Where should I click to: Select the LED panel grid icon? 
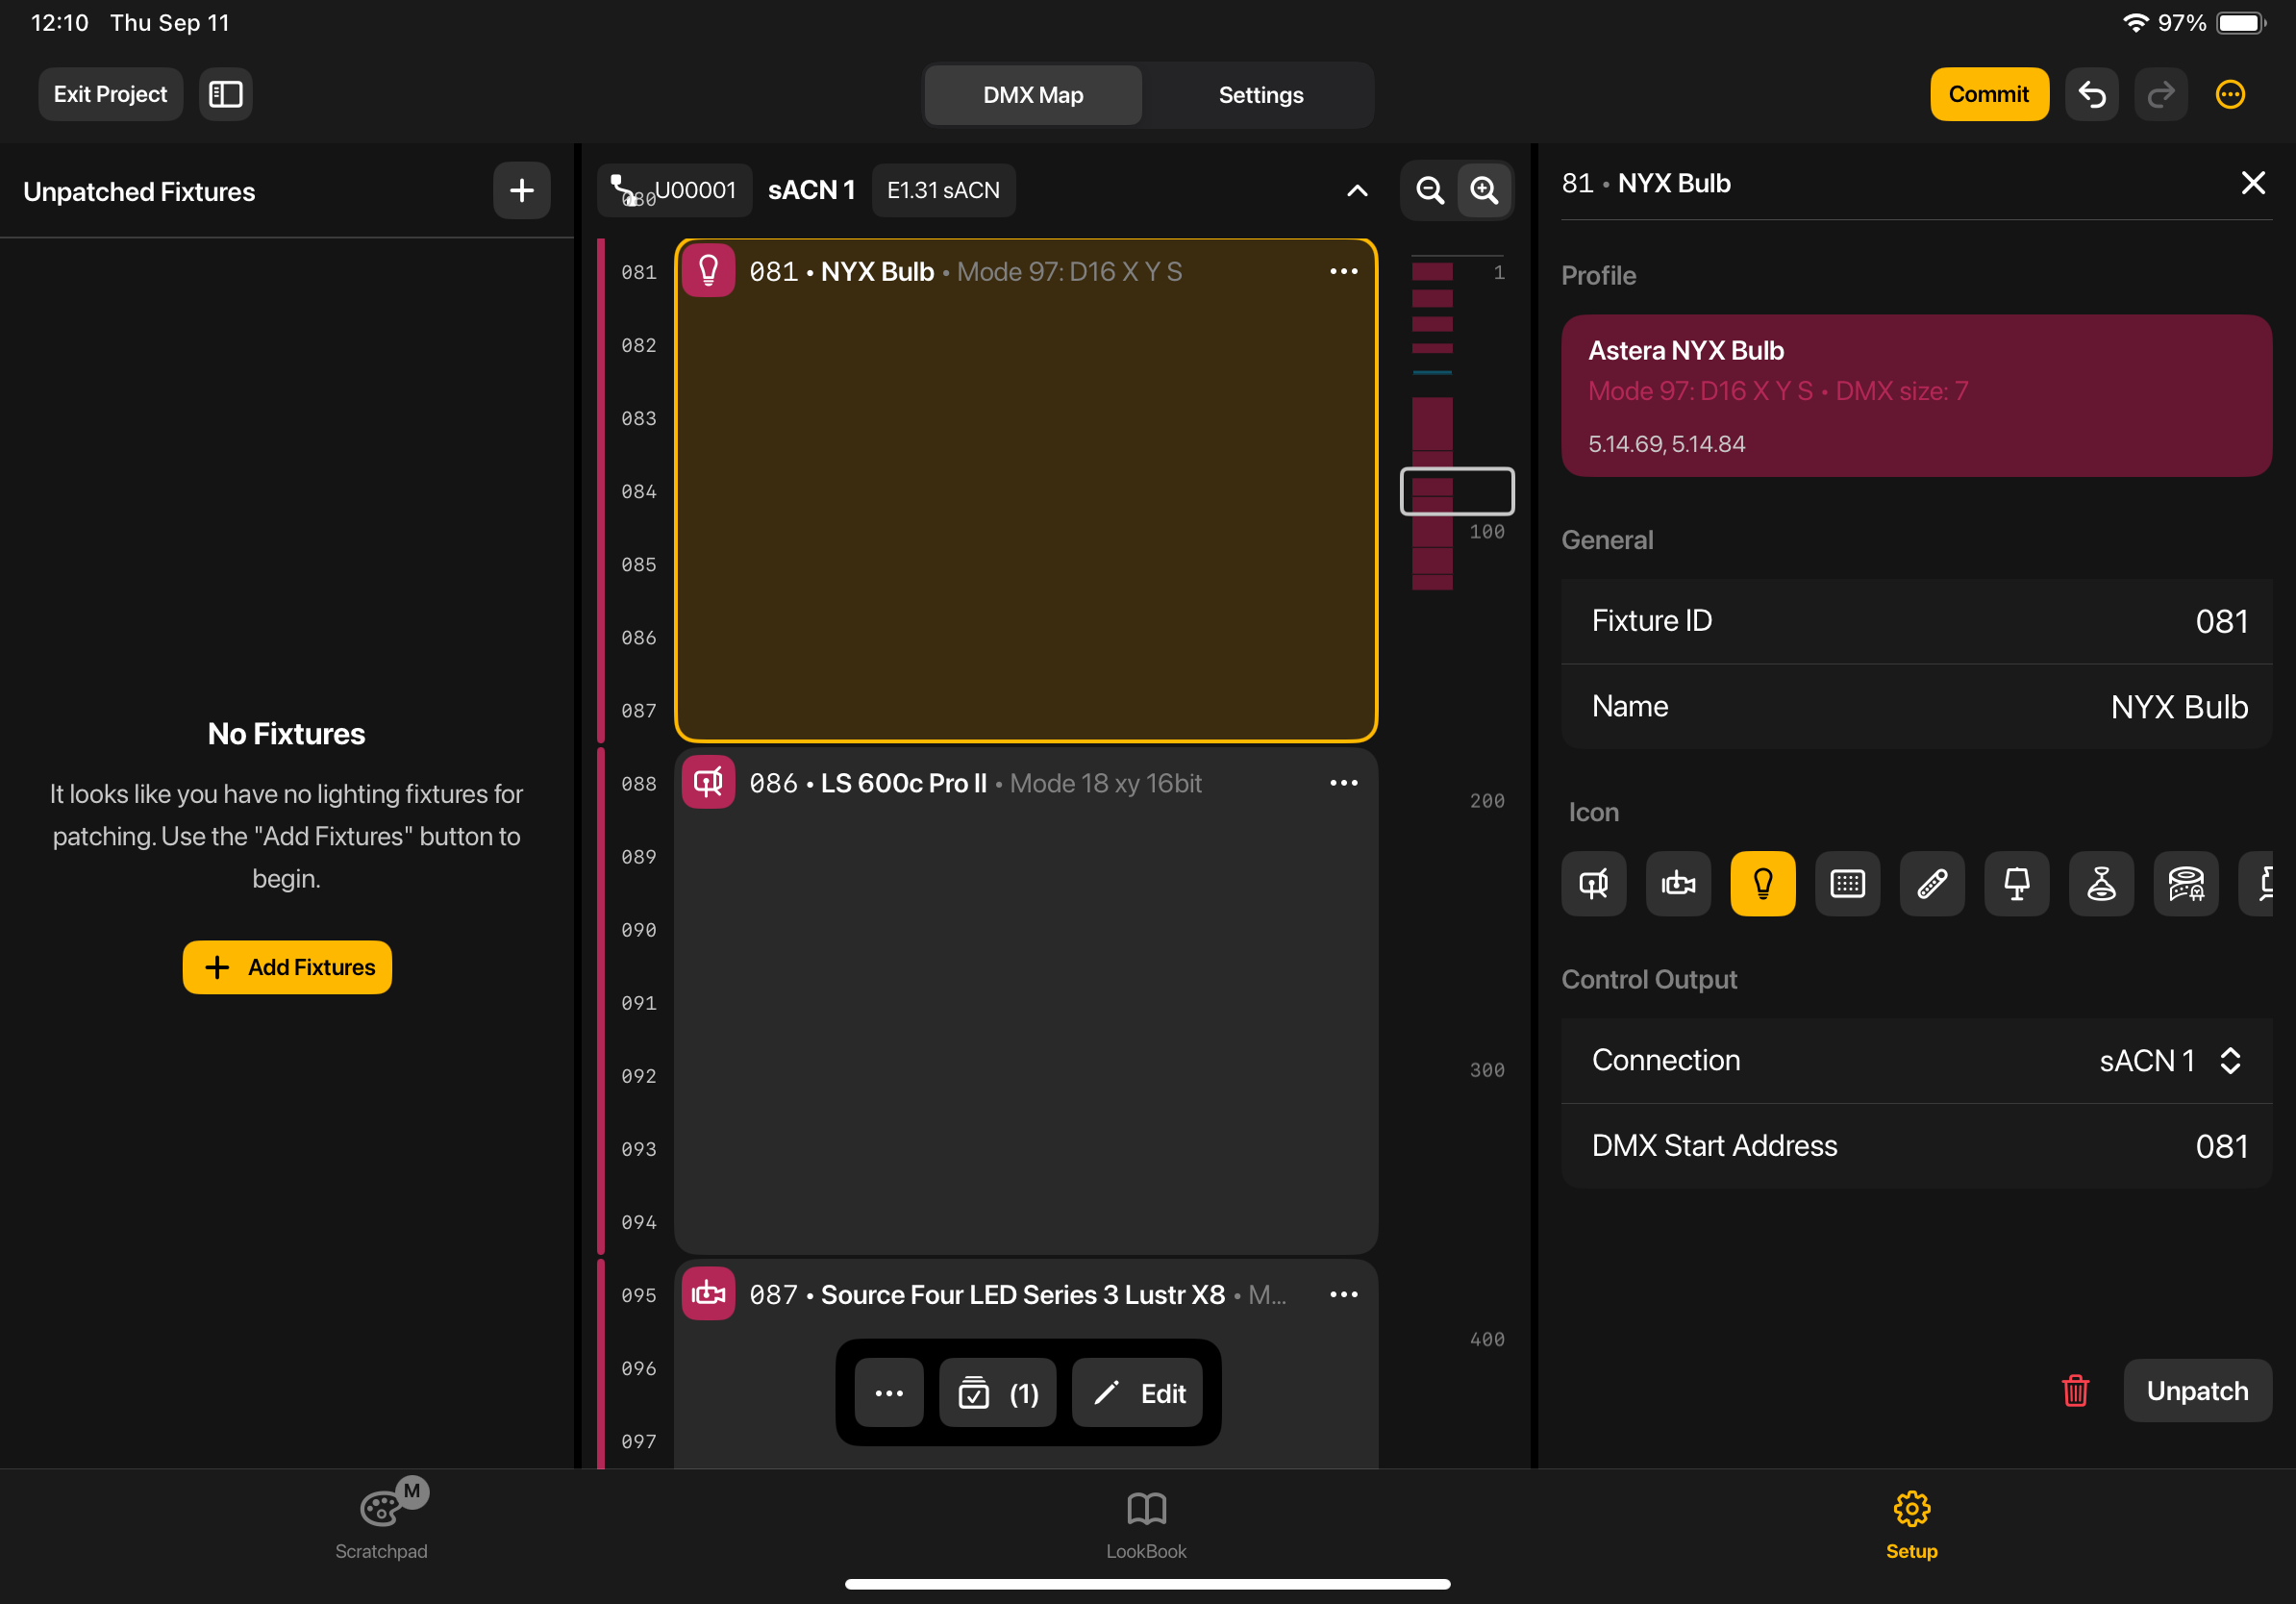click(x=1847, y=884)
